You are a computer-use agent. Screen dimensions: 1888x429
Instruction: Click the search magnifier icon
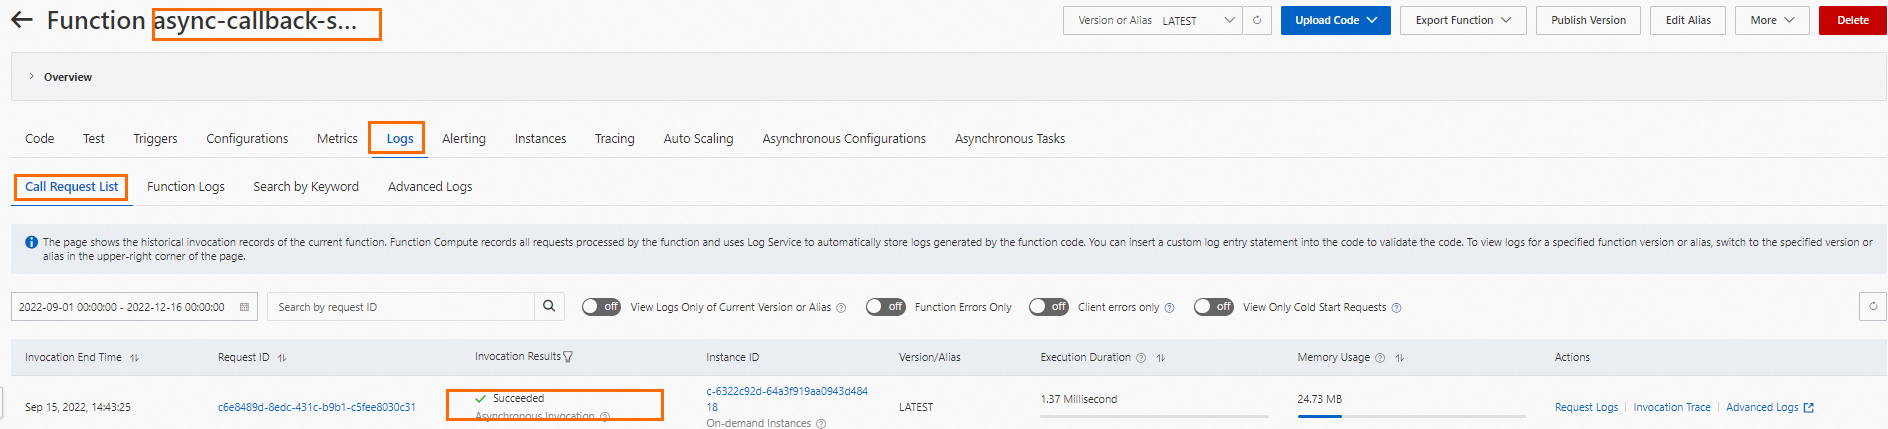[x=549, y=307]
